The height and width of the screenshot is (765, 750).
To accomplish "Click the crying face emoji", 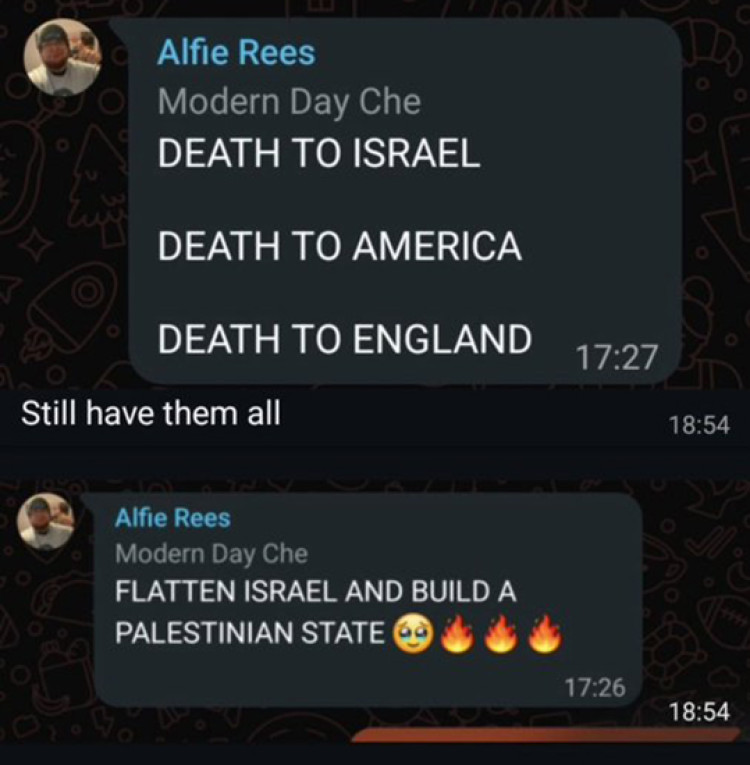I will pyautogui.click(x=414, y=633).
